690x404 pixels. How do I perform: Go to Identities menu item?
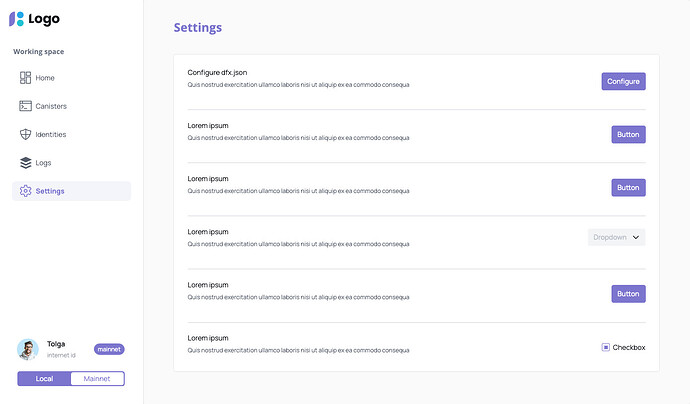51,134
